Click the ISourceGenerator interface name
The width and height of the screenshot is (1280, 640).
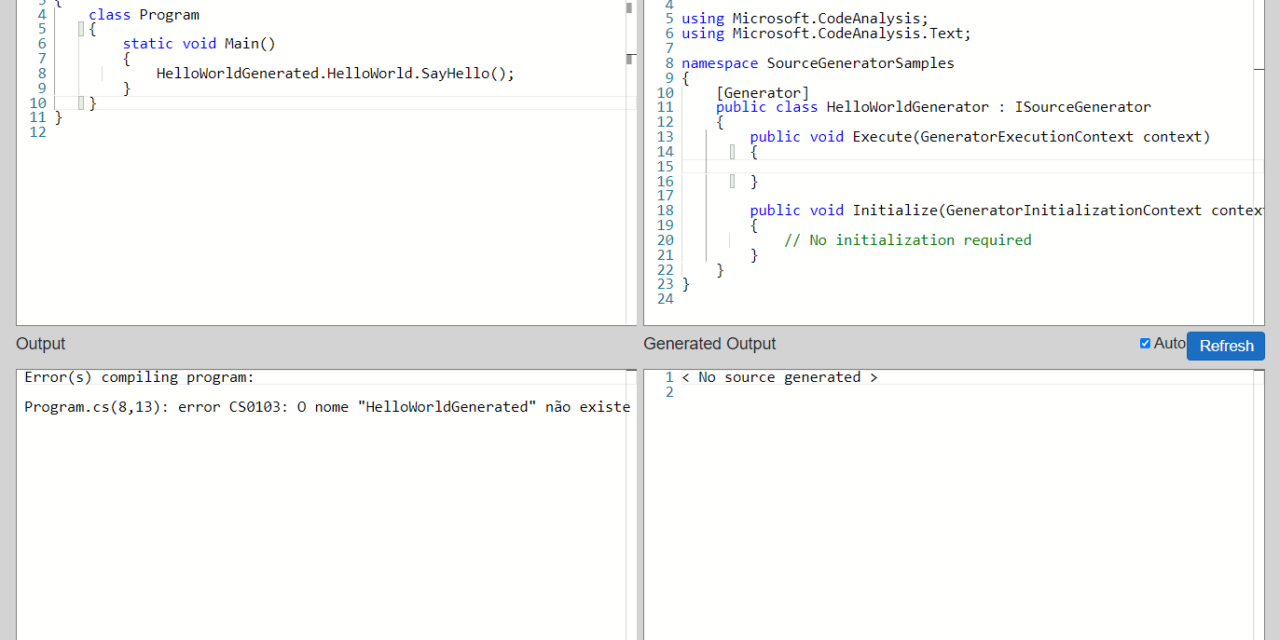1082,107
